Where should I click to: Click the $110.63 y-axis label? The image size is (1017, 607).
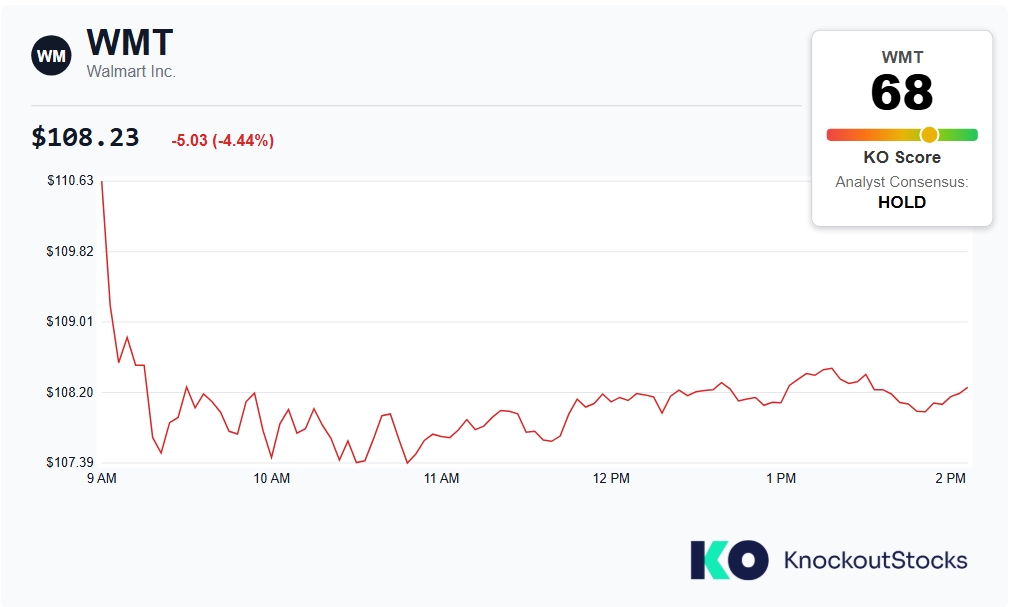click(70, 180)
